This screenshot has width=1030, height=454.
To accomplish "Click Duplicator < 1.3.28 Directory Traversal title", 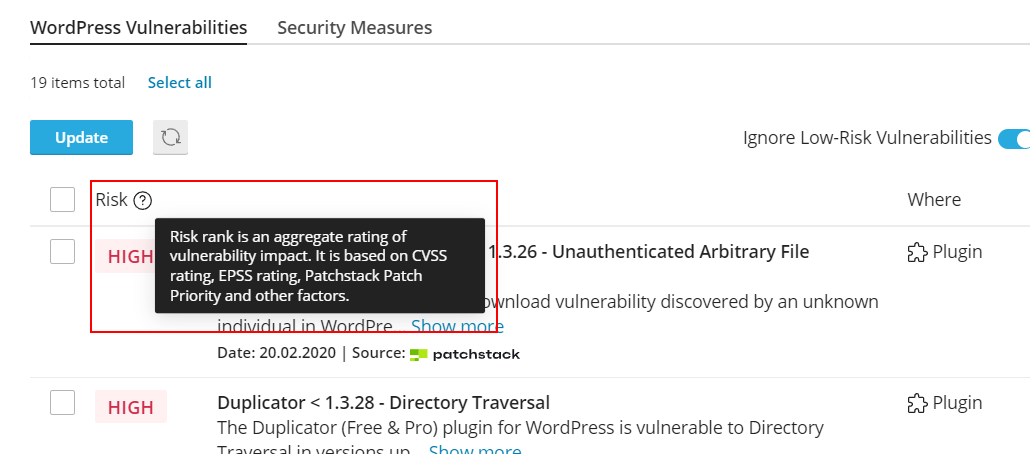I will click(383, 403).
